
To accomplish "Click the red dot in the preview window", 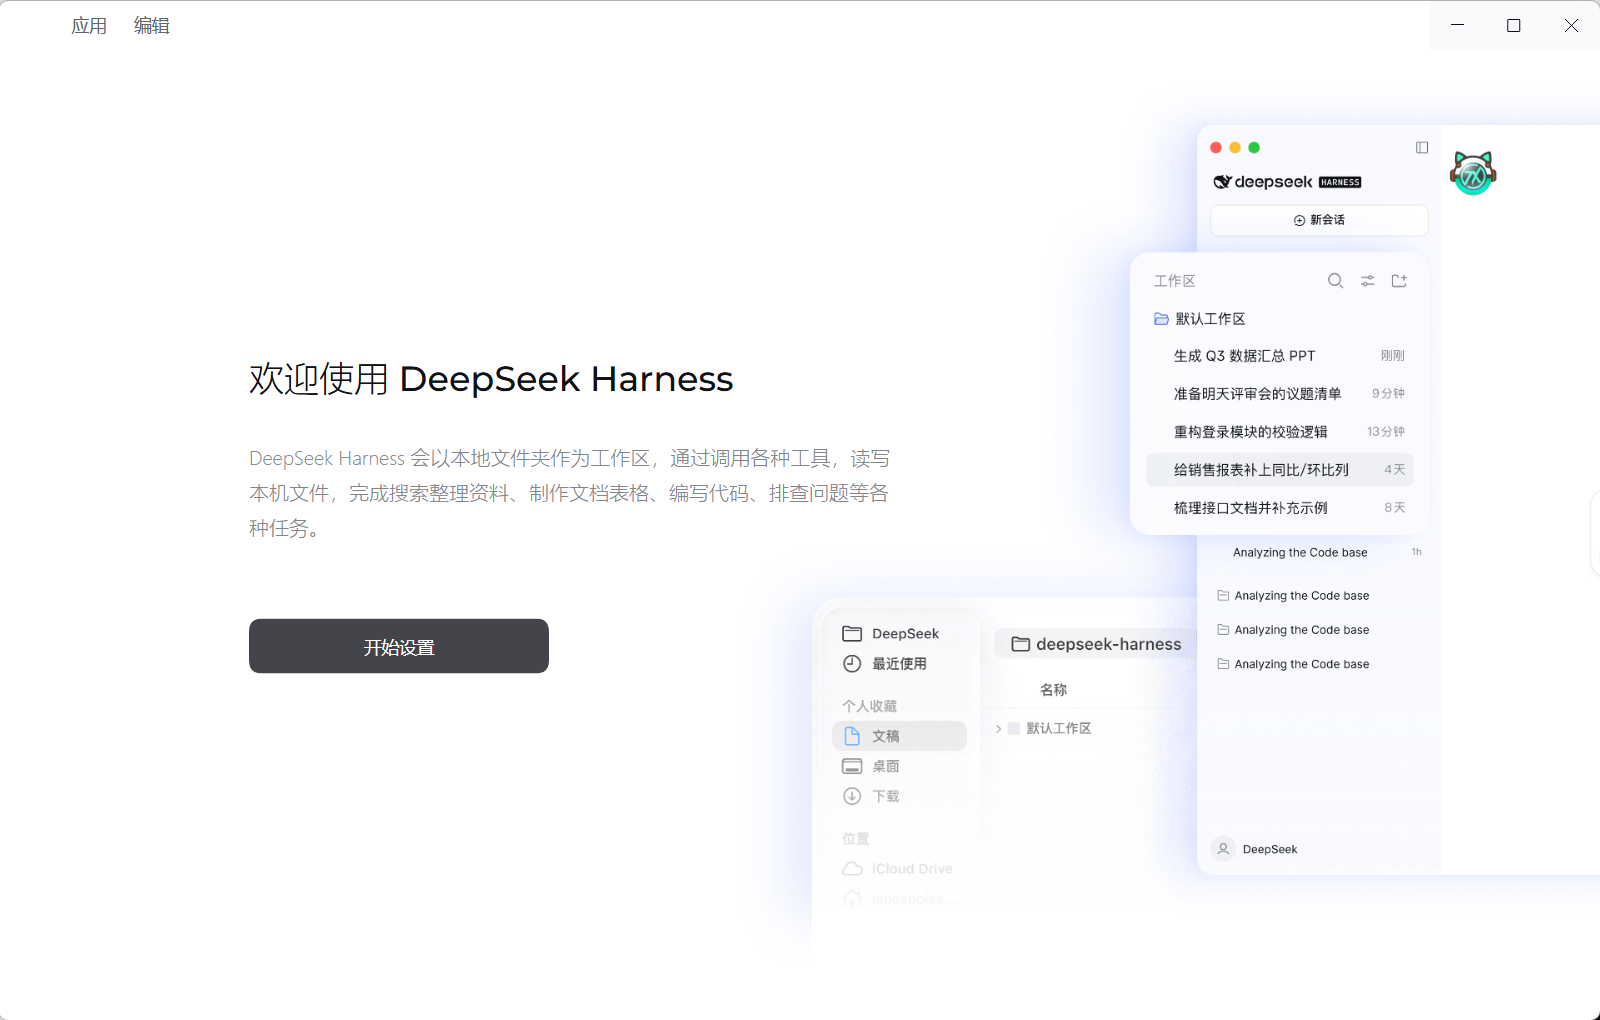I will pyautogui.click(x=1216, y=148).
